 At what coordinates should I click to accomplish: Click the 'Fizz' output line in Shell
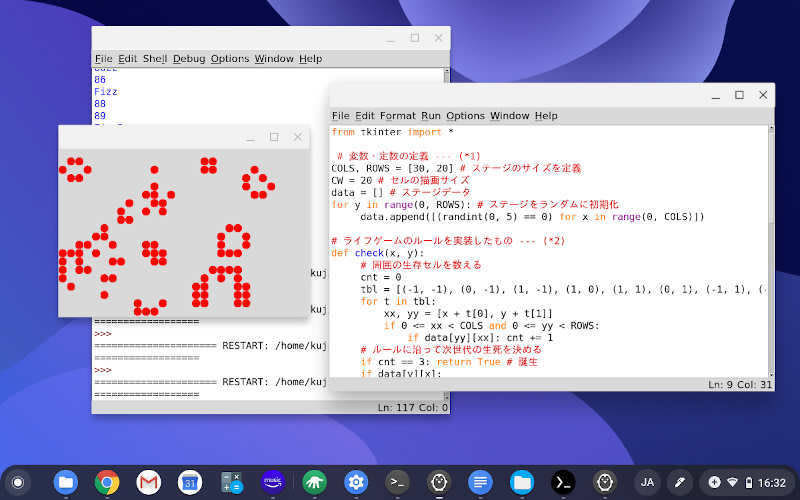pos(106,92)
